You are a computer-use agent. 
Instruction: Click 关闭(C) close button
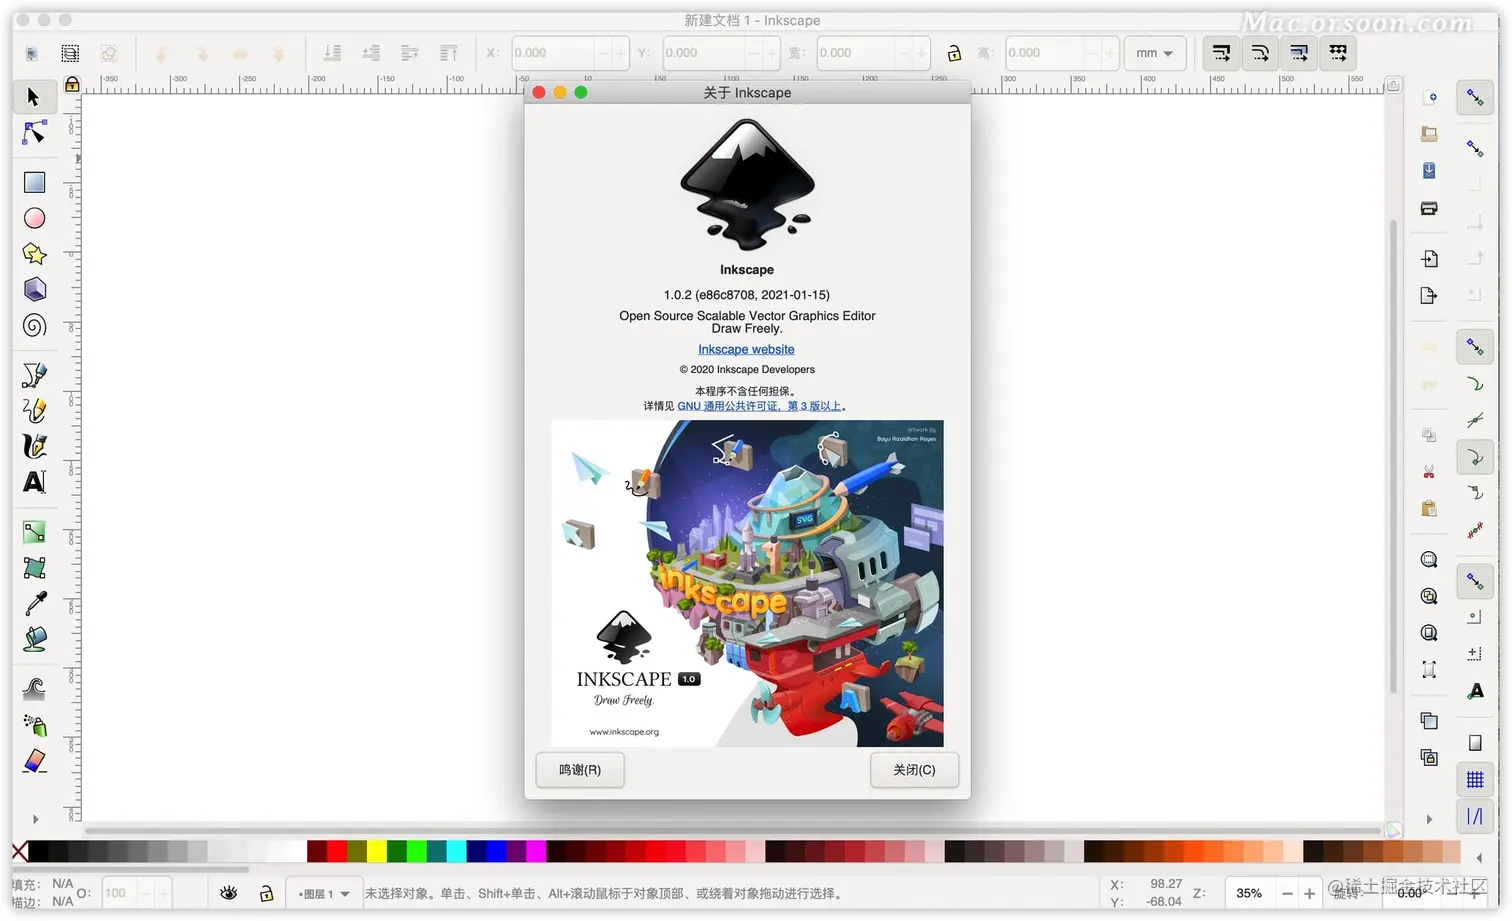click(914, 770)
